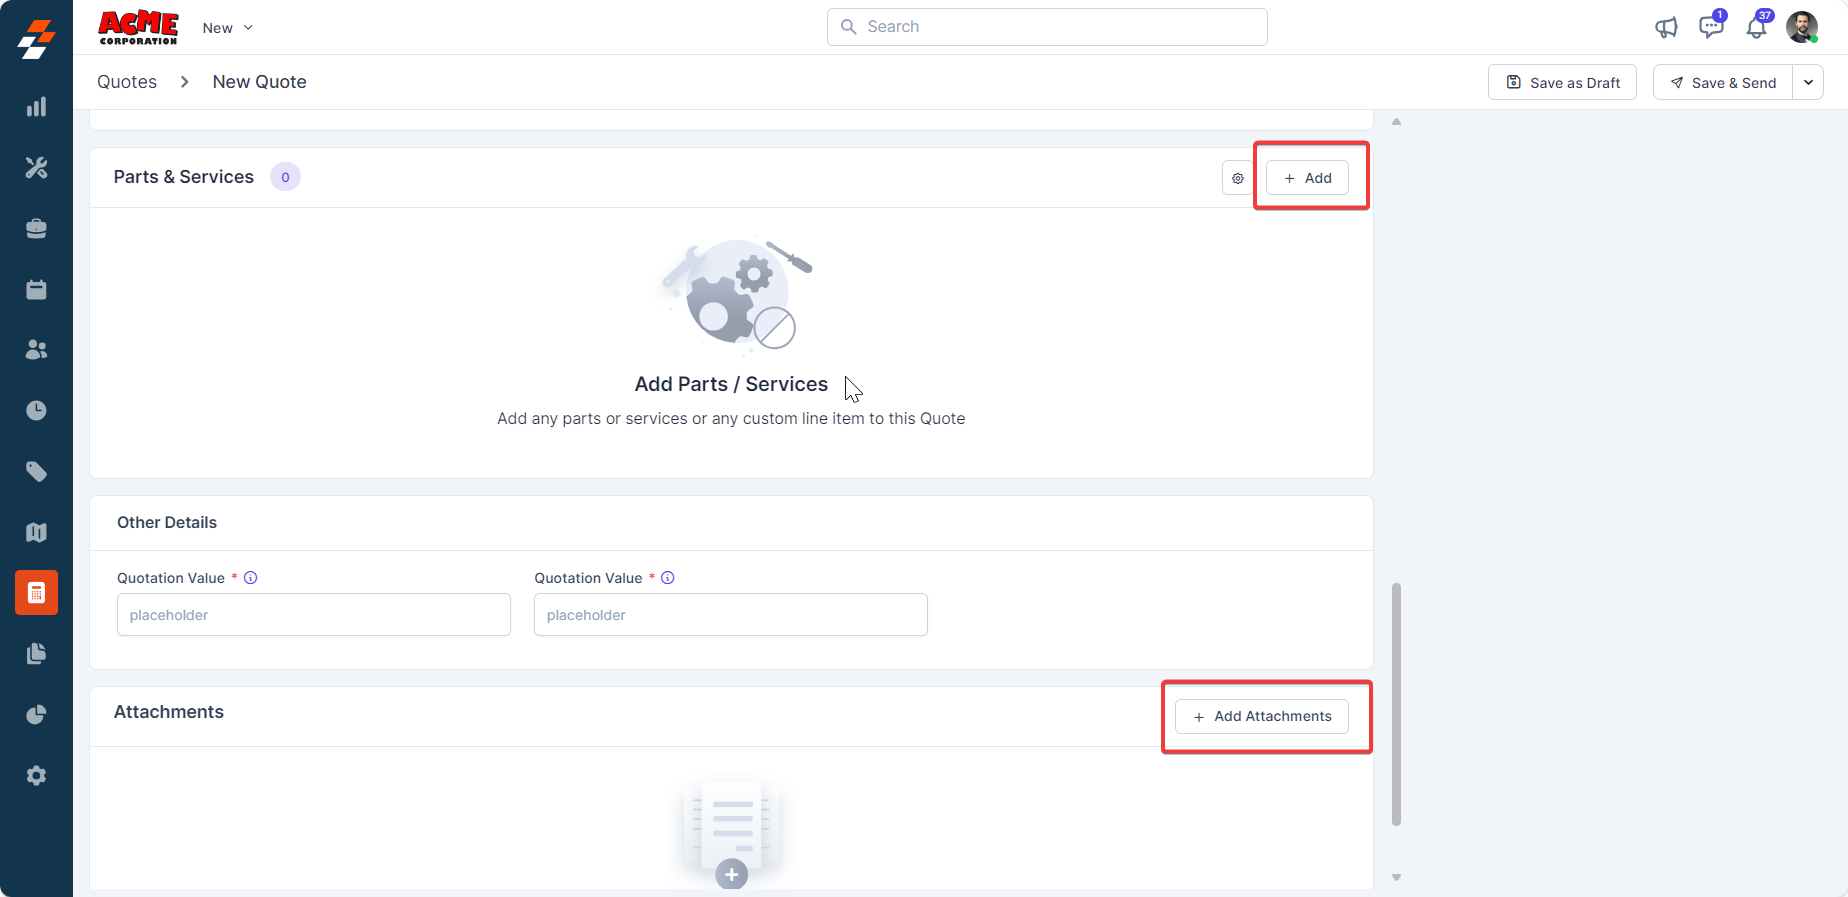Click the Add Attachments button
1848x897 pixels.
(1262, 717)
